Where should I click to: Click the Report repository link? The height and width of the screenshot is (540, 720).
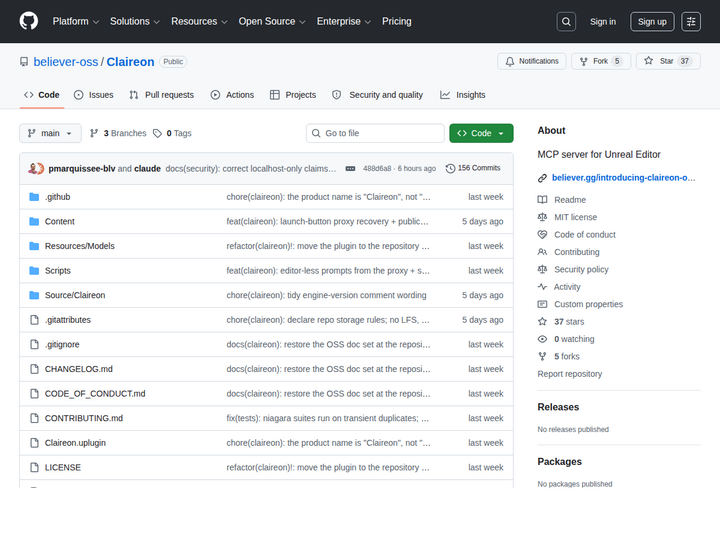[x=569, y=374]
